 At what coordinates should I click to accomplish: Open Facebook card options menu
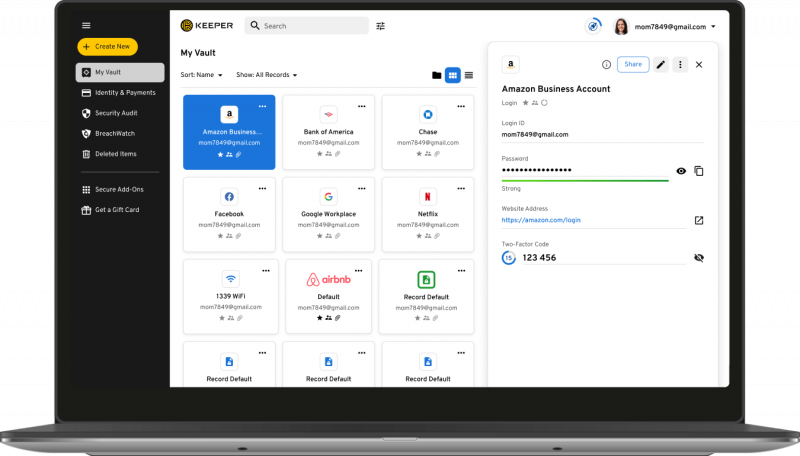262,189
